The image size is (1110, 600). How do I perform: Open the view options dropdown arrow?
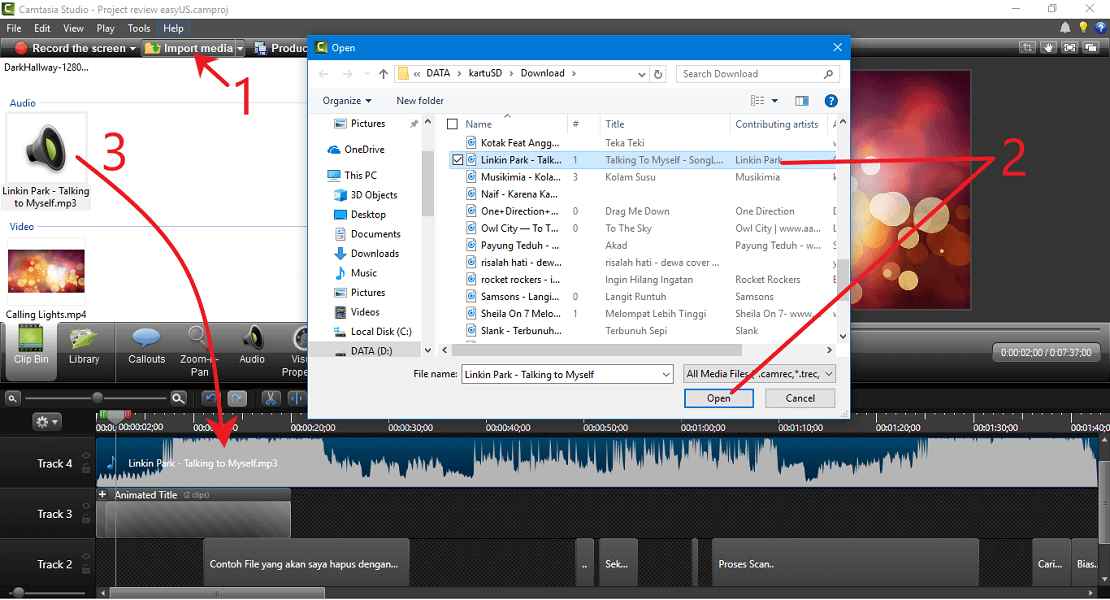tap(774, 100)
